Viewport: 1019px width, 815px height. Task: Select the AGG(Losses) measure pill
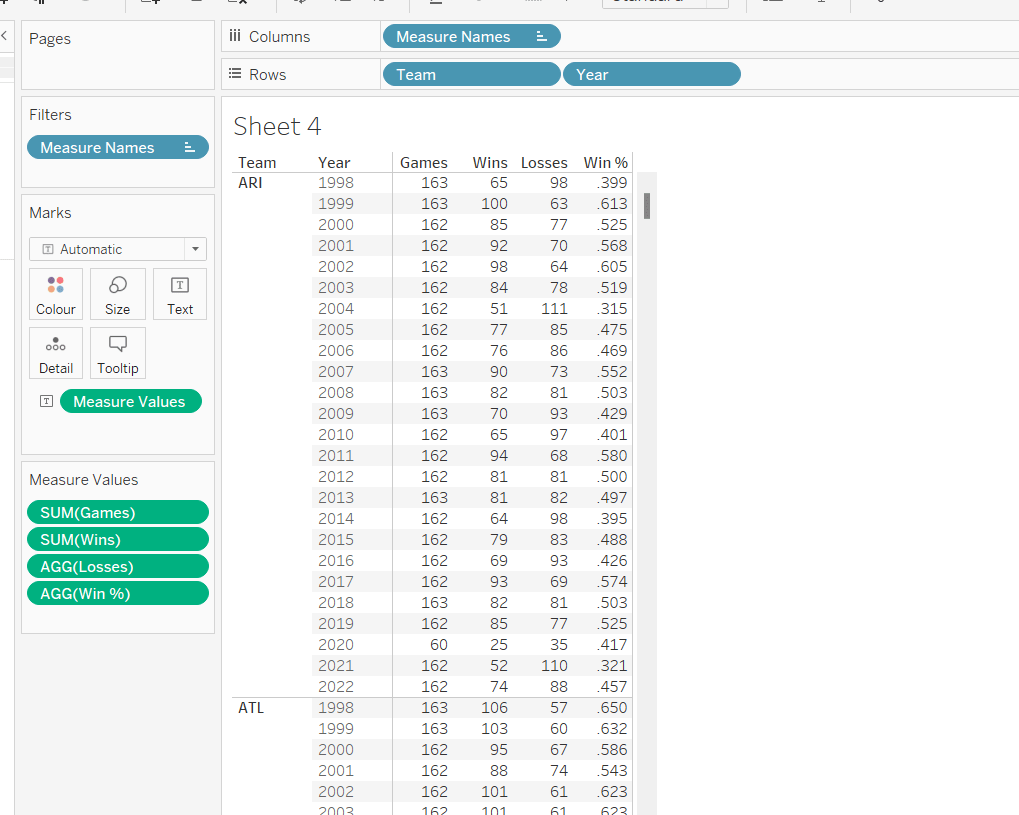click(x=117, y=566)
